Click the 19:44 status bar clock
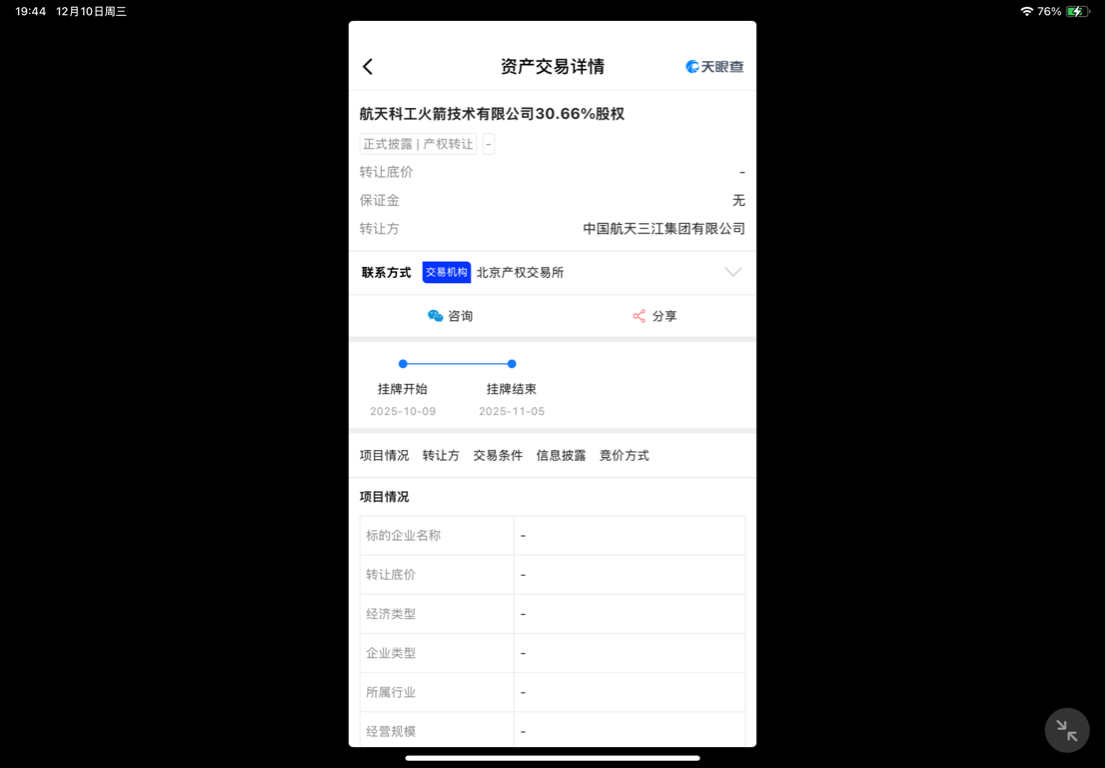 (x=30, y=11)
